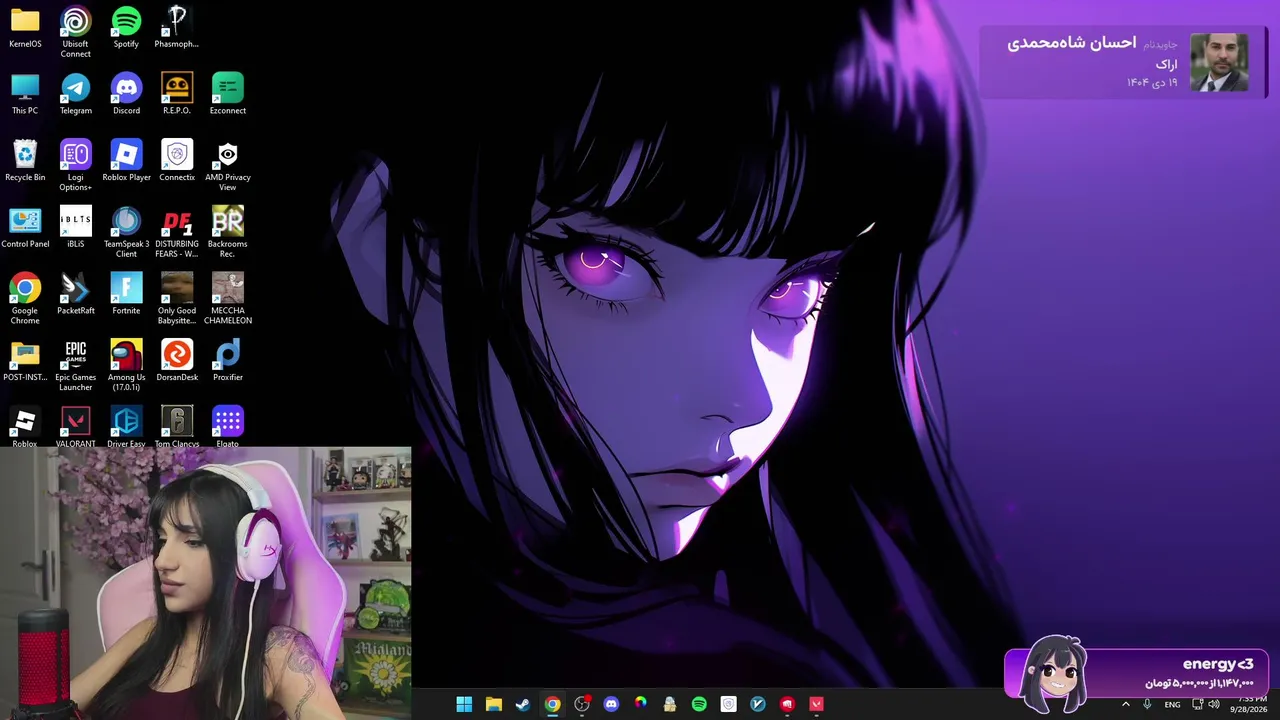Select the Logi Options+ shortcut

pos(75,165)
